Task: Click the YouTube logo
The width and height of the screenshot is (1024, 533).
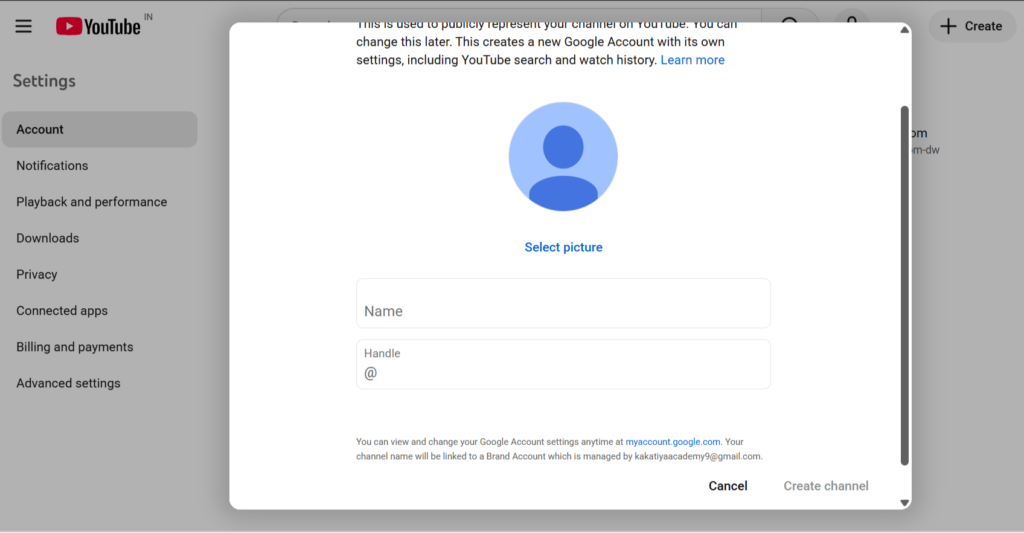Action: 98,26
